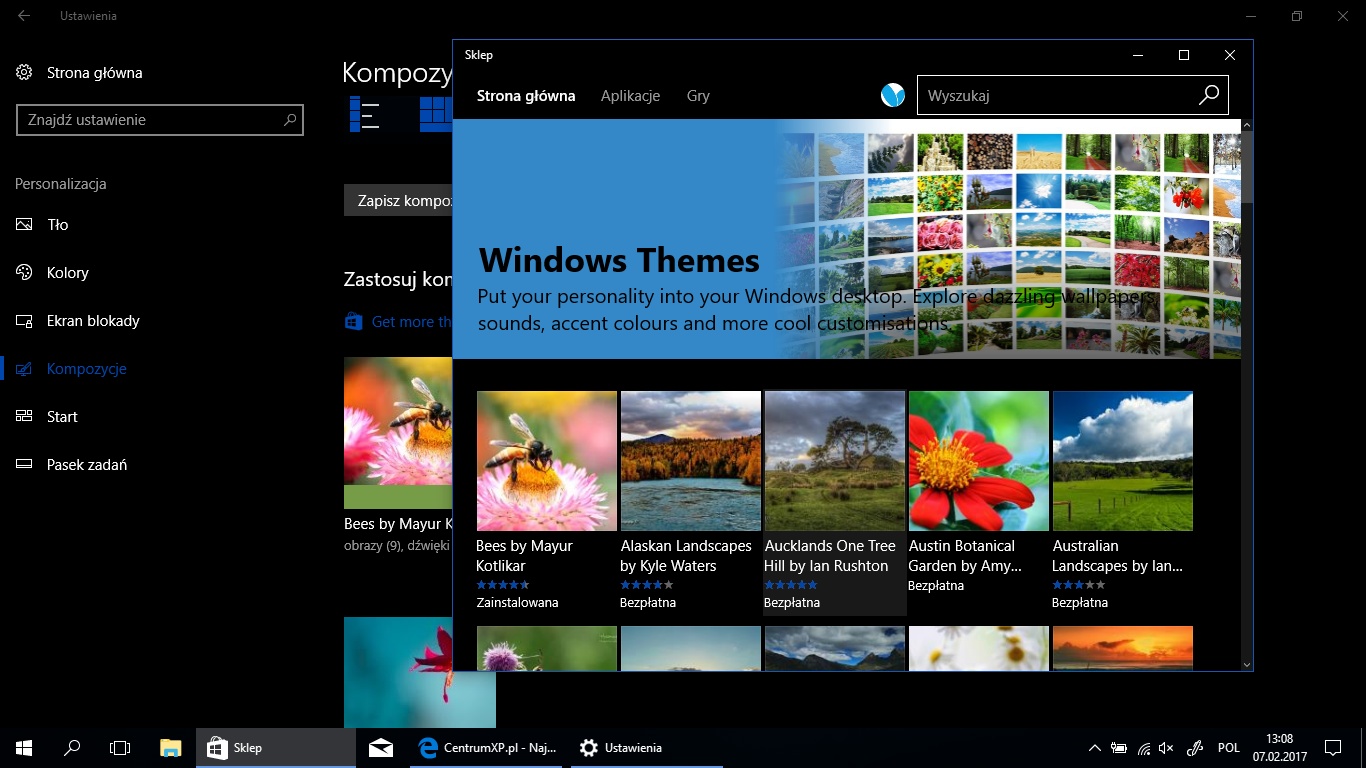This screenshot has height=768, width=1366.
Task: Open Task View on taskbar
Action: click(120, 747)
